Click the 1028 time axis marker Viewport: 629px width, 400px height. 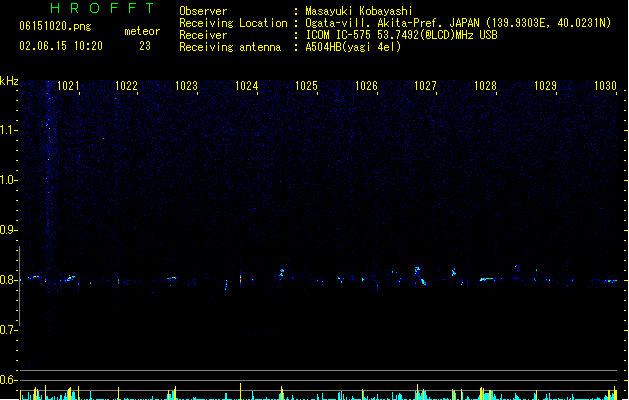[485, 85]
